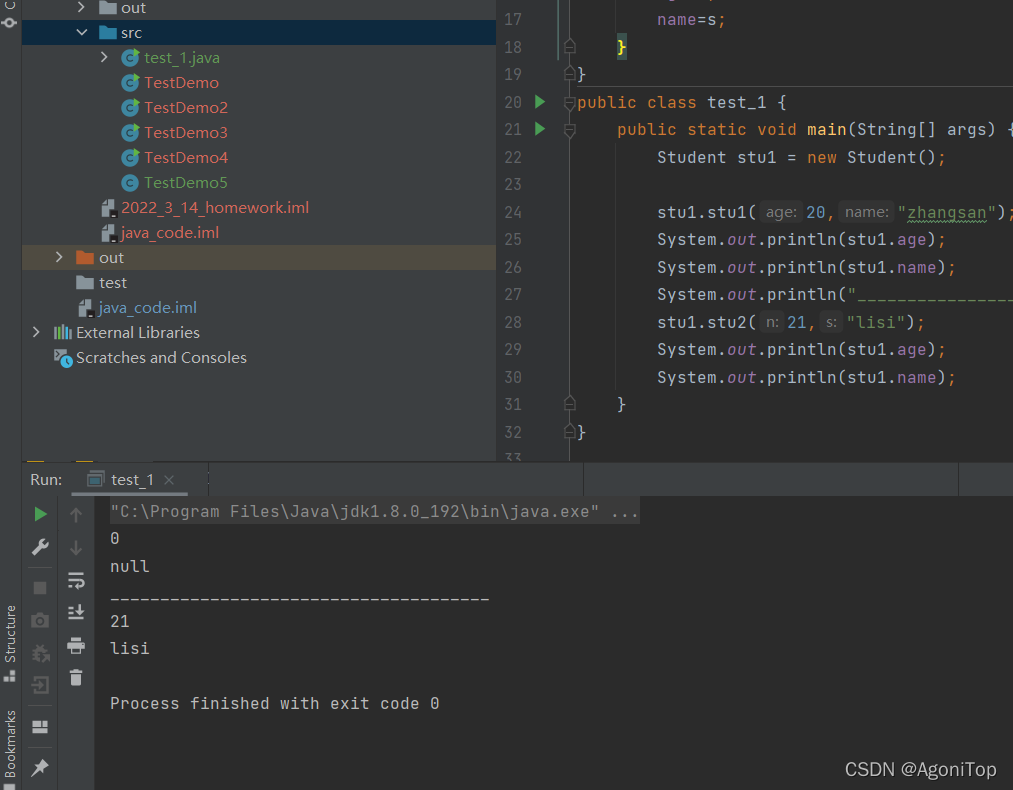Click line number 27 in gutter
Screen dimensions: 1013x790
click(513, 295)
